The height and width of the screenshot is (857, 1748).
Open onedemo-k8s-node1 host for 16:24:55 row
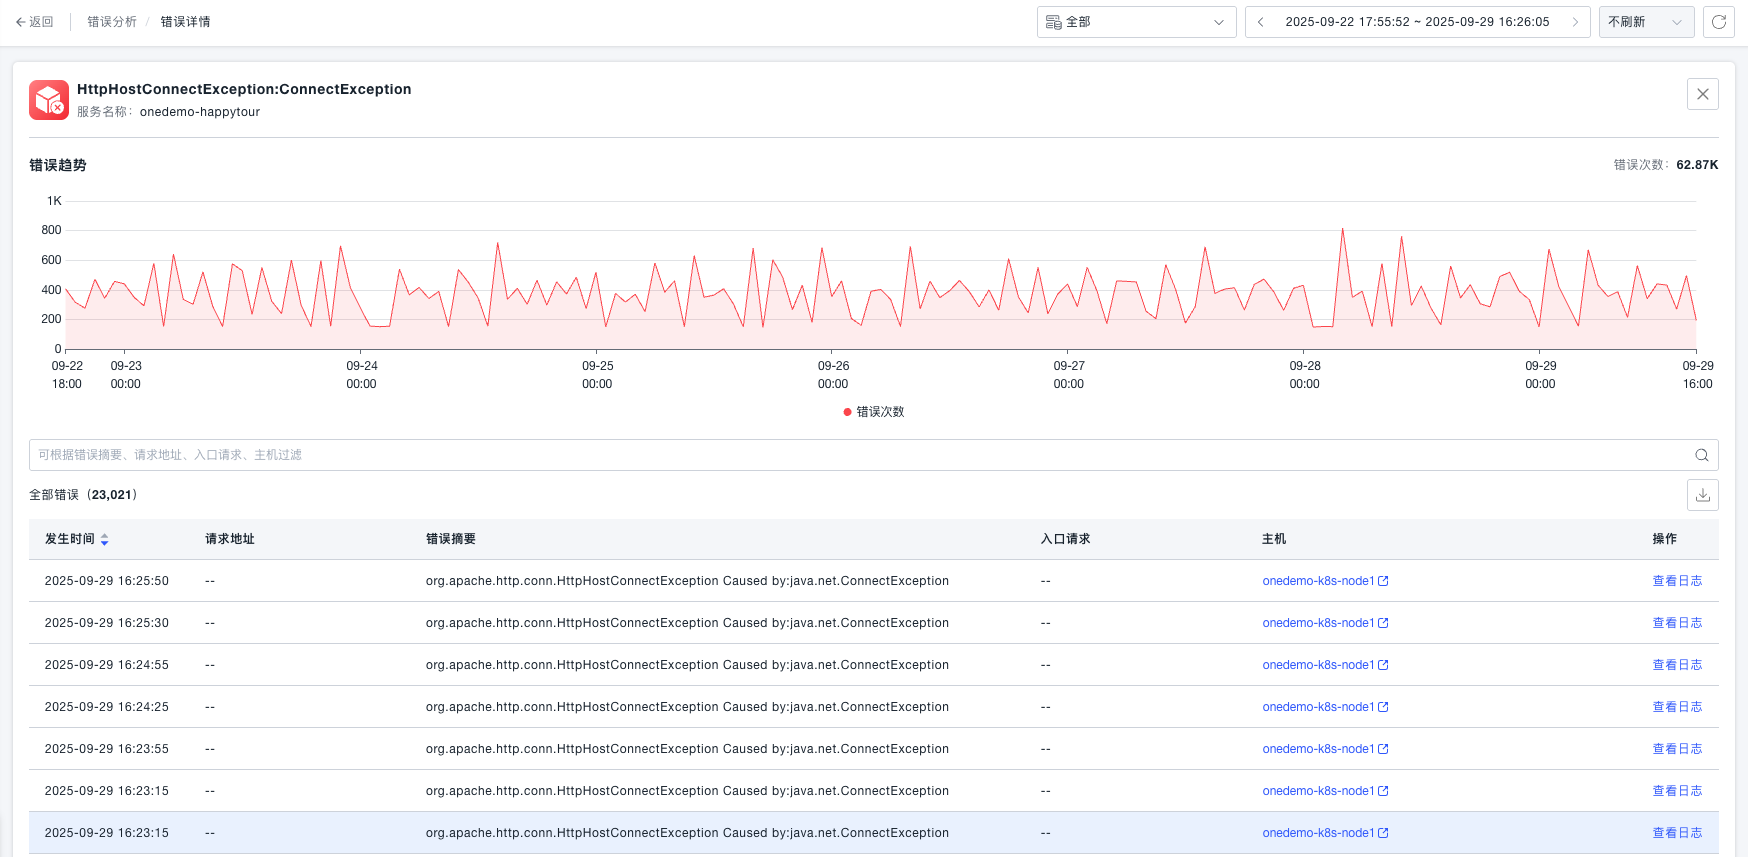(x=1317, y=665)
